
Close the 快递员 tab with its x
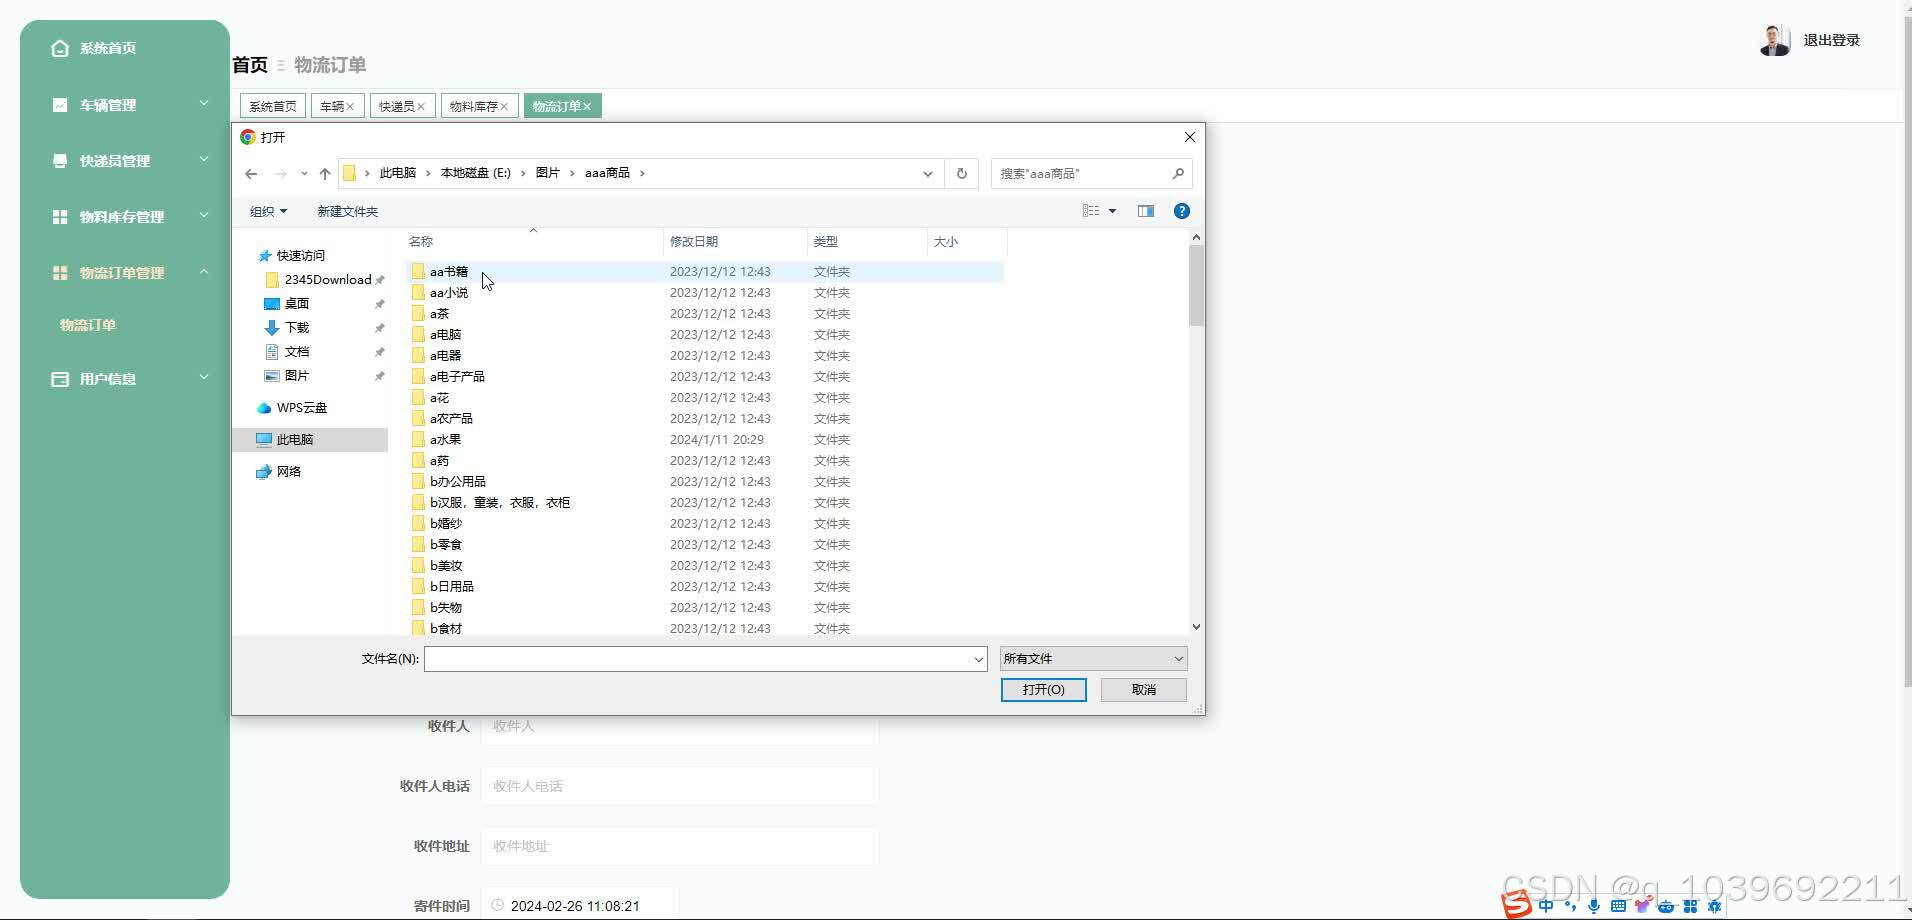point(421,106)
